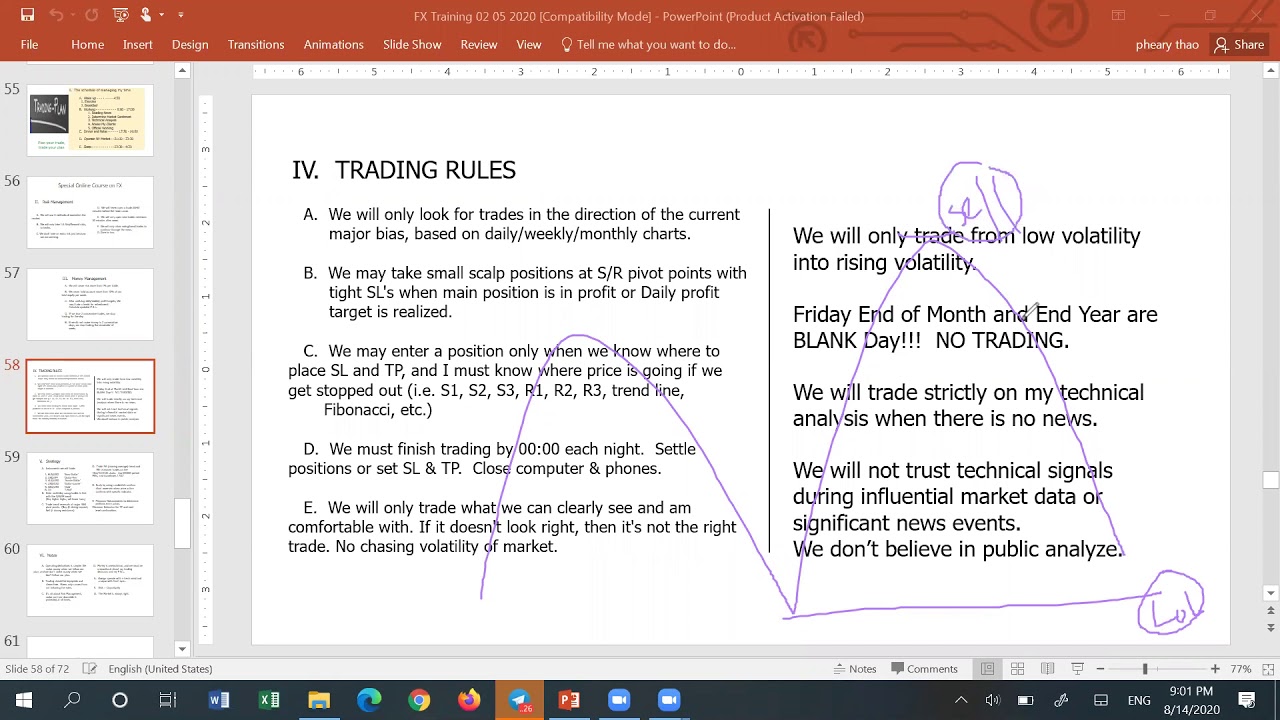Click the account name pheary thao
Screen dimensions: 1280x720
pos(1167,44)
